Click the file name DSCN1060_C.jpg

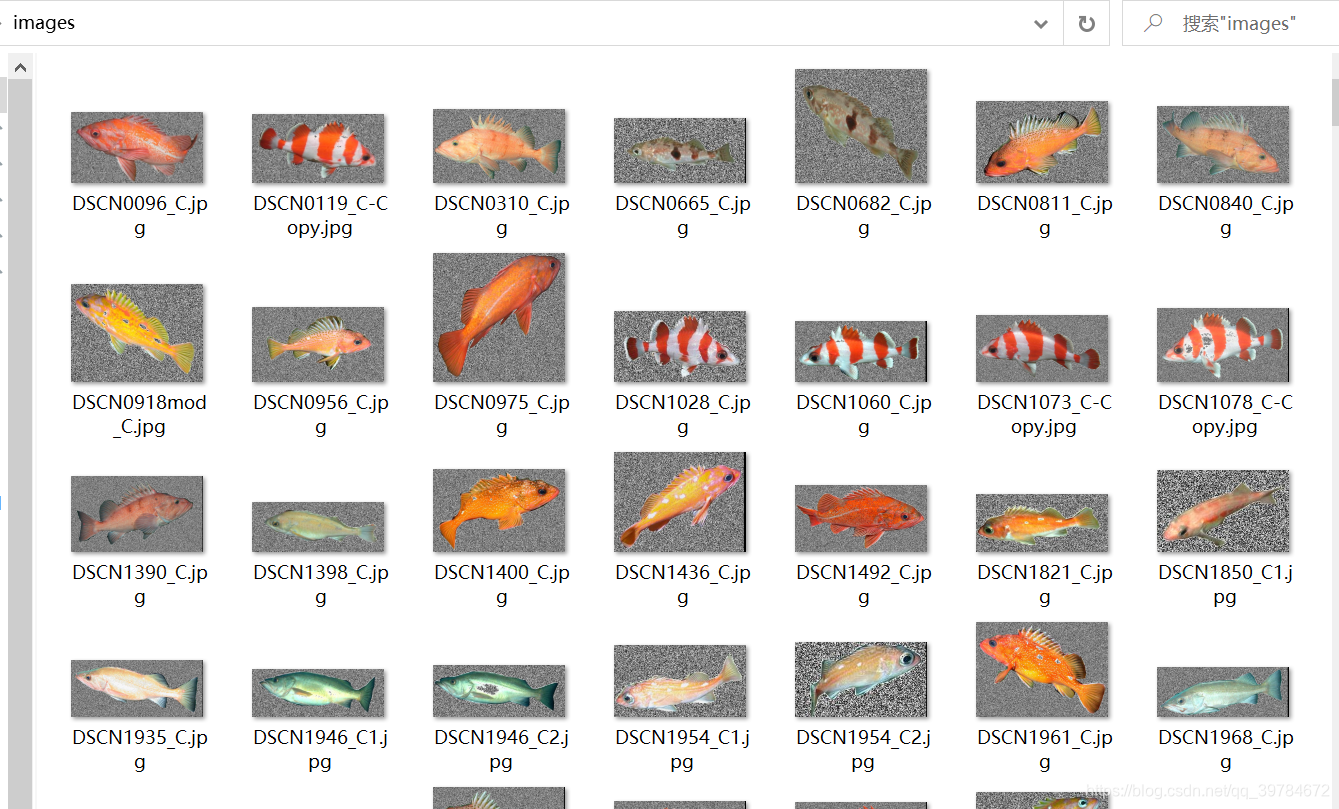(x=864, y=415)
